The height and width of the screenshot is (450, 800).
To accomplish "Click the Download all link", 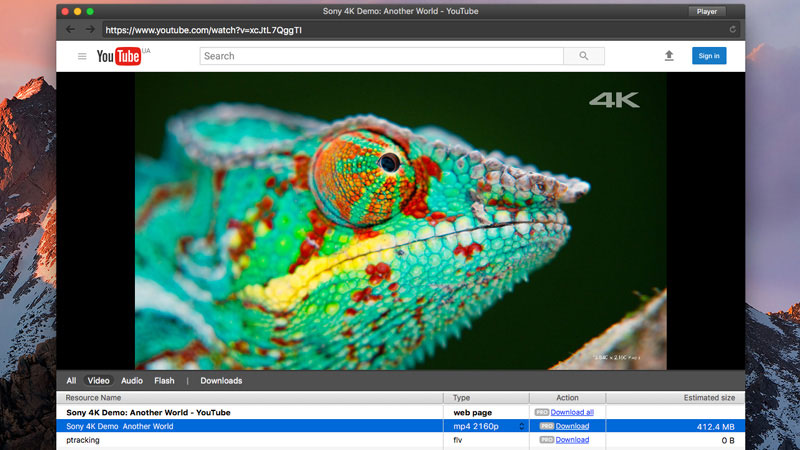I will coord(572,412).
